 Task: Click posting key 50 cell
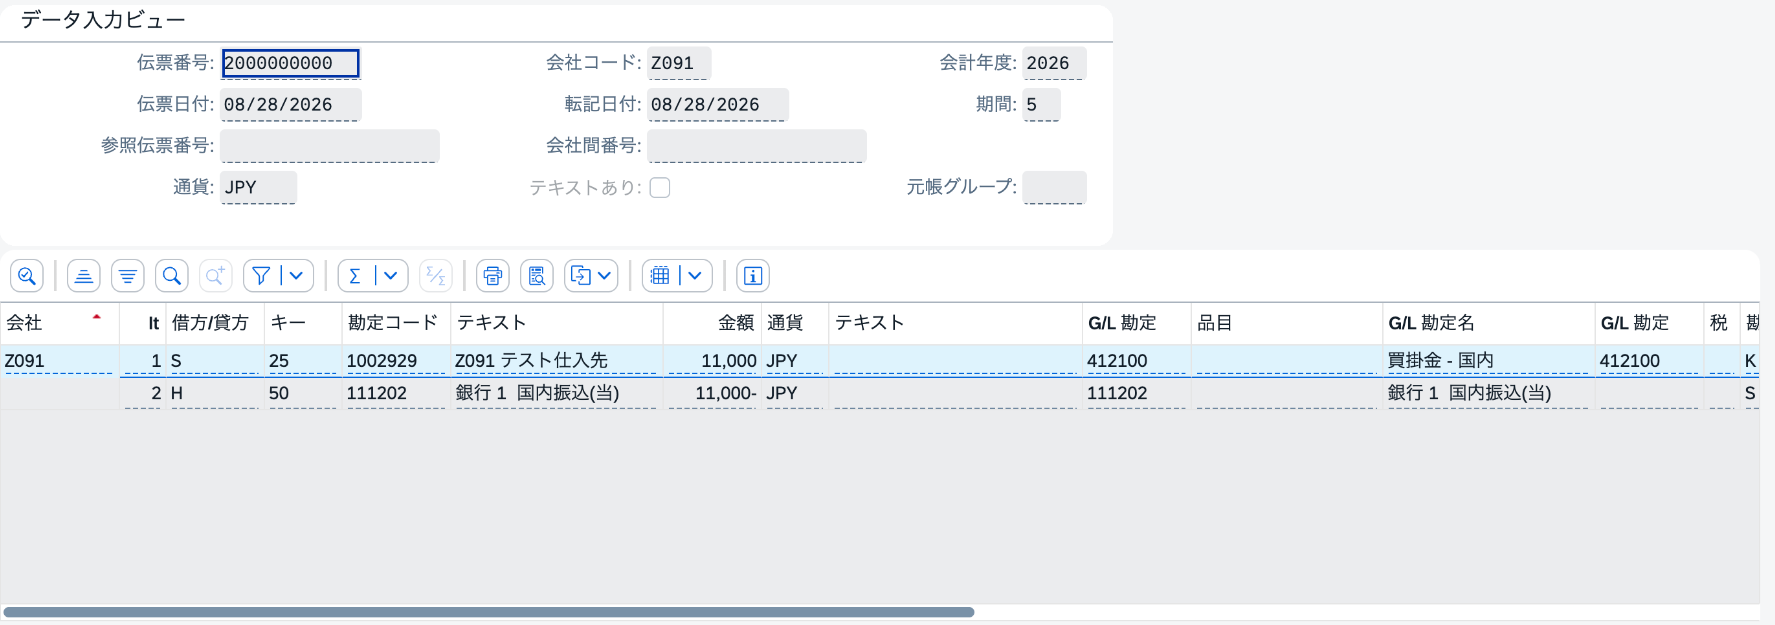(303, 394)
